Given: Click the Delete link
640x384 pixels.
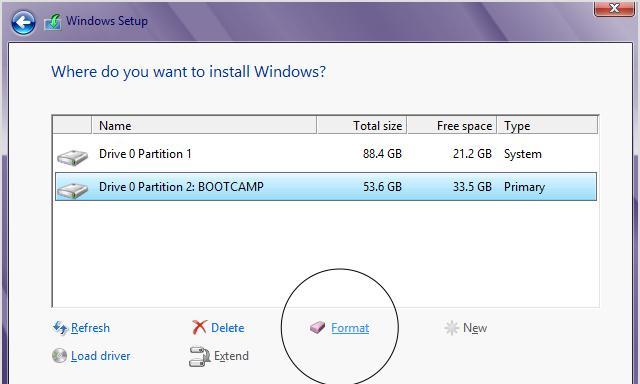Looking at the screenshot, I should (x=227, y=328).
